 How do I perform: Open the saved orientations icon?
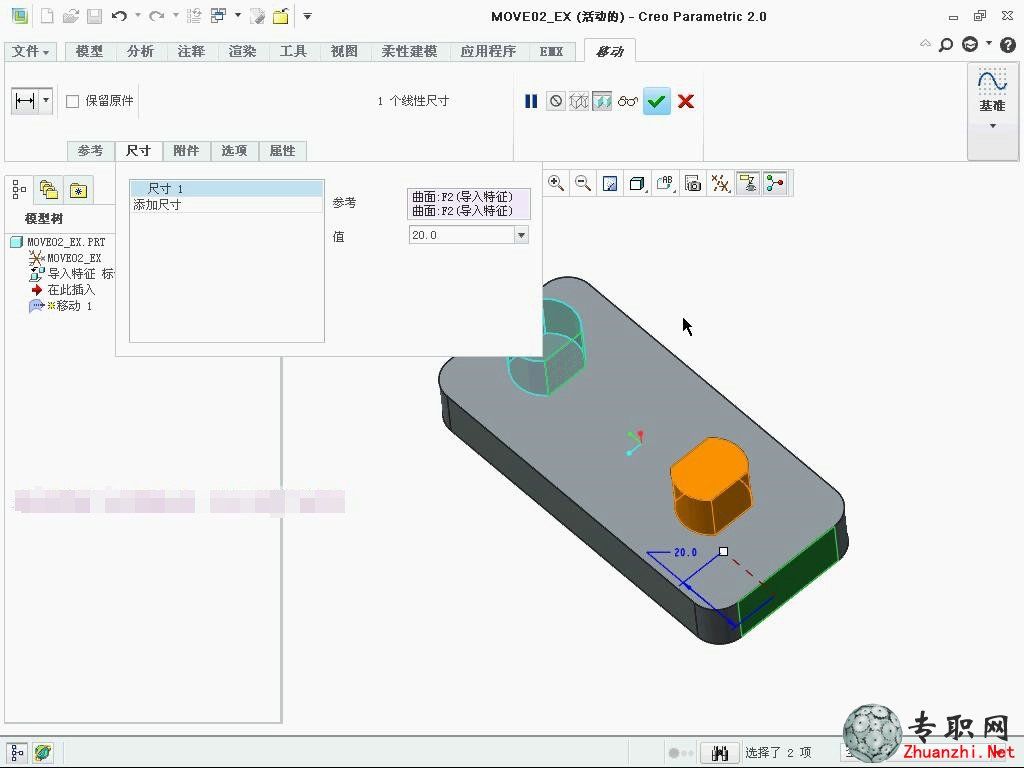tap(665, 184)
